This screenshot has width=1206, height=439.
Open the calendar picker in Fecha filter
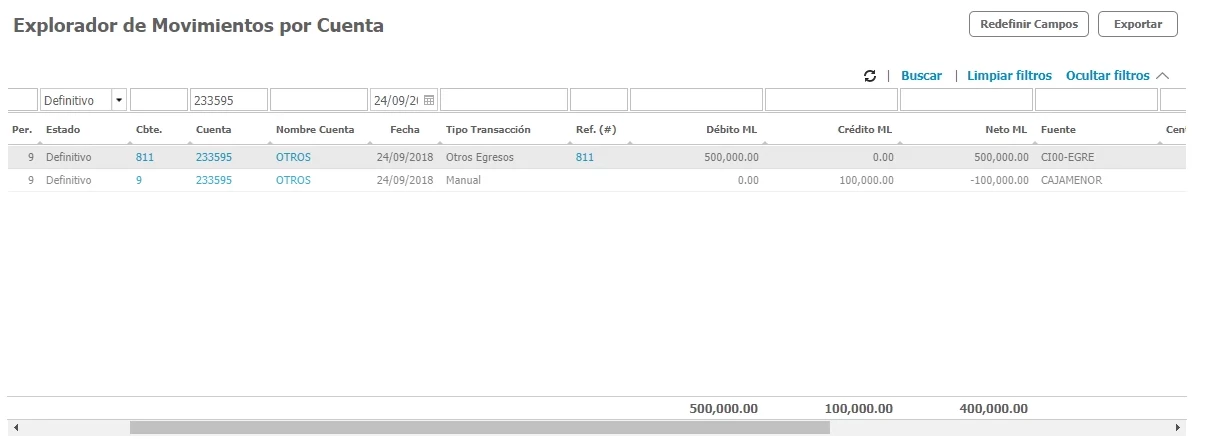[x=429, y=100]
